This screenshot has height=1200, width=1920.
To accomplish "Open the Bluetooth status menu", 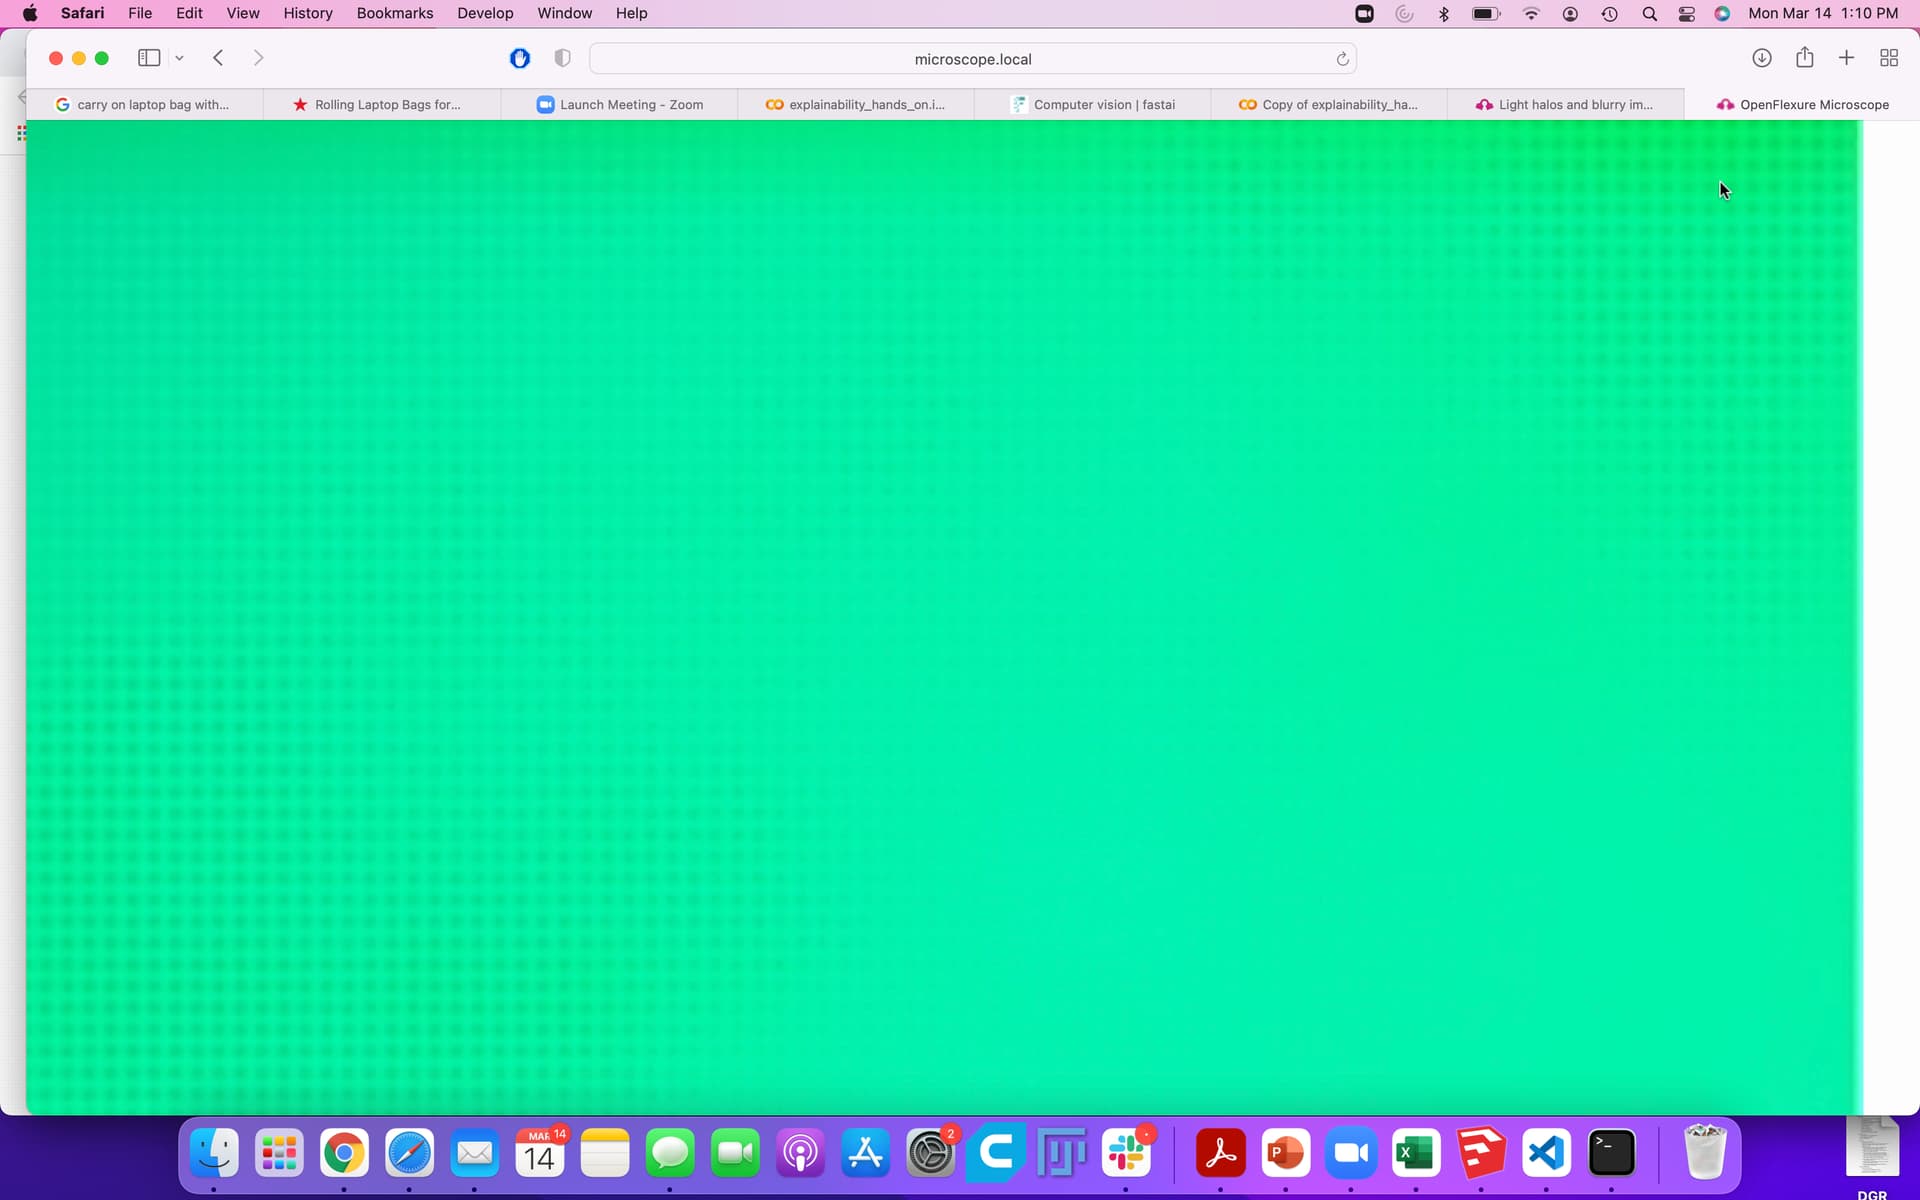I will coord(1443,13).
